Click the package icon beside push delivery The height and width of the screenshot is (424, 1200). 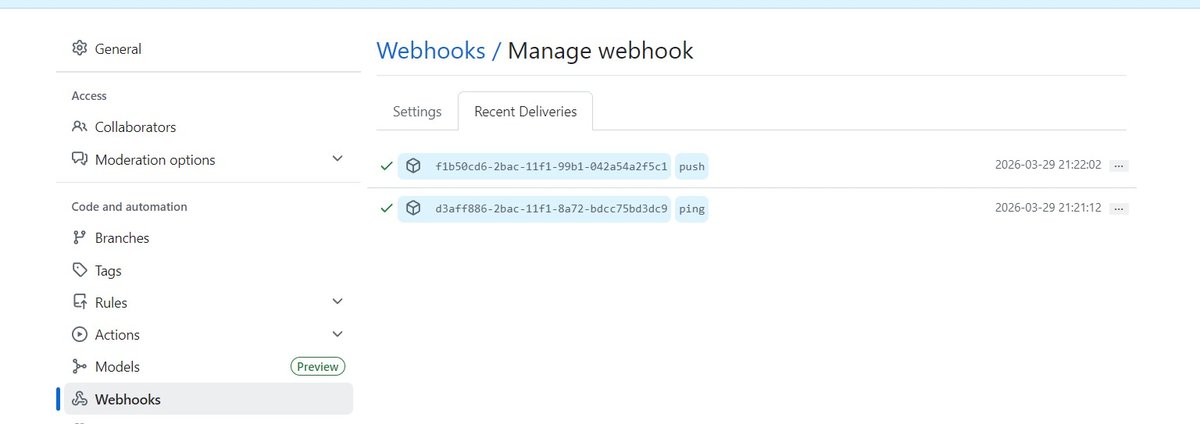pyautogui.click(x=413, y=166)
